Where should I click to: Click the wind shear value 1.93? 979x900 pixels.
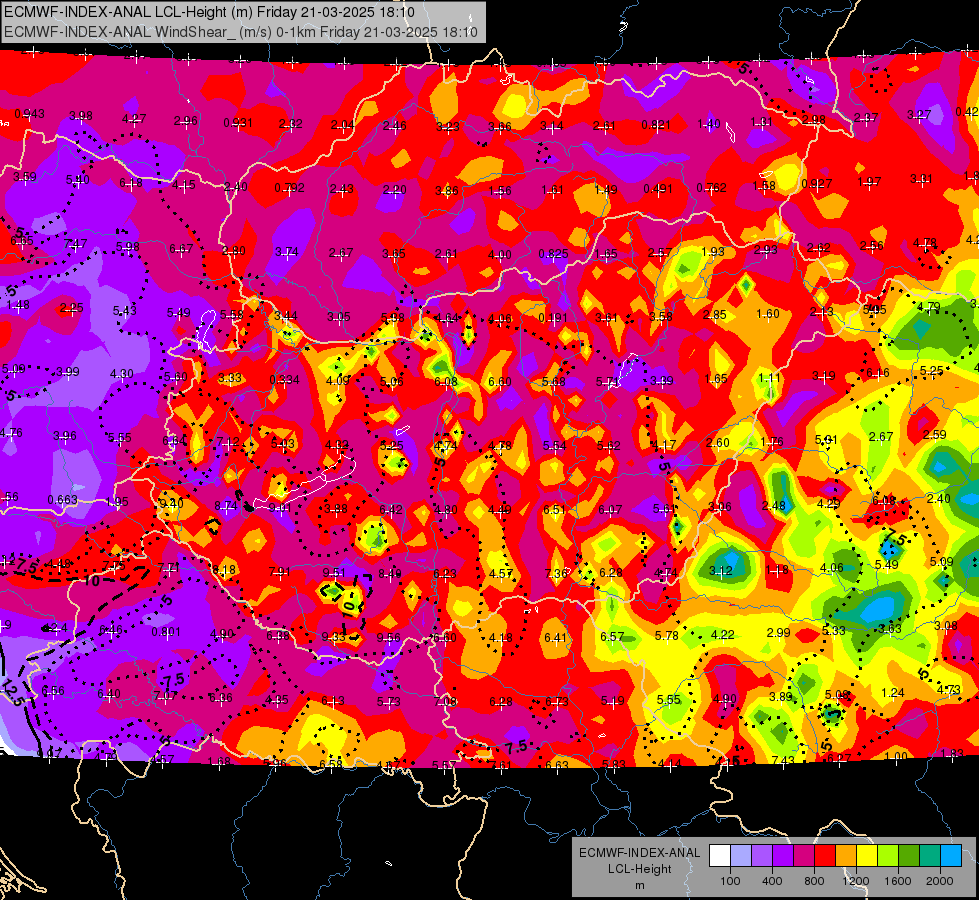(x=712, y=252)
